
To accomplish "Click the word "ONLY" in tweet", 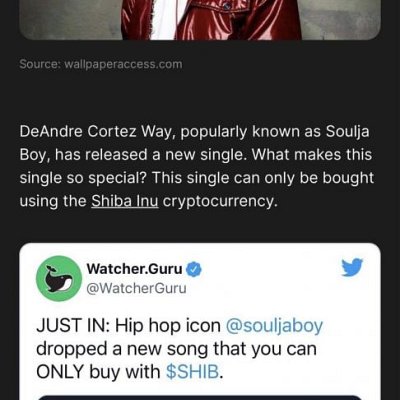I will pos(60,372).
